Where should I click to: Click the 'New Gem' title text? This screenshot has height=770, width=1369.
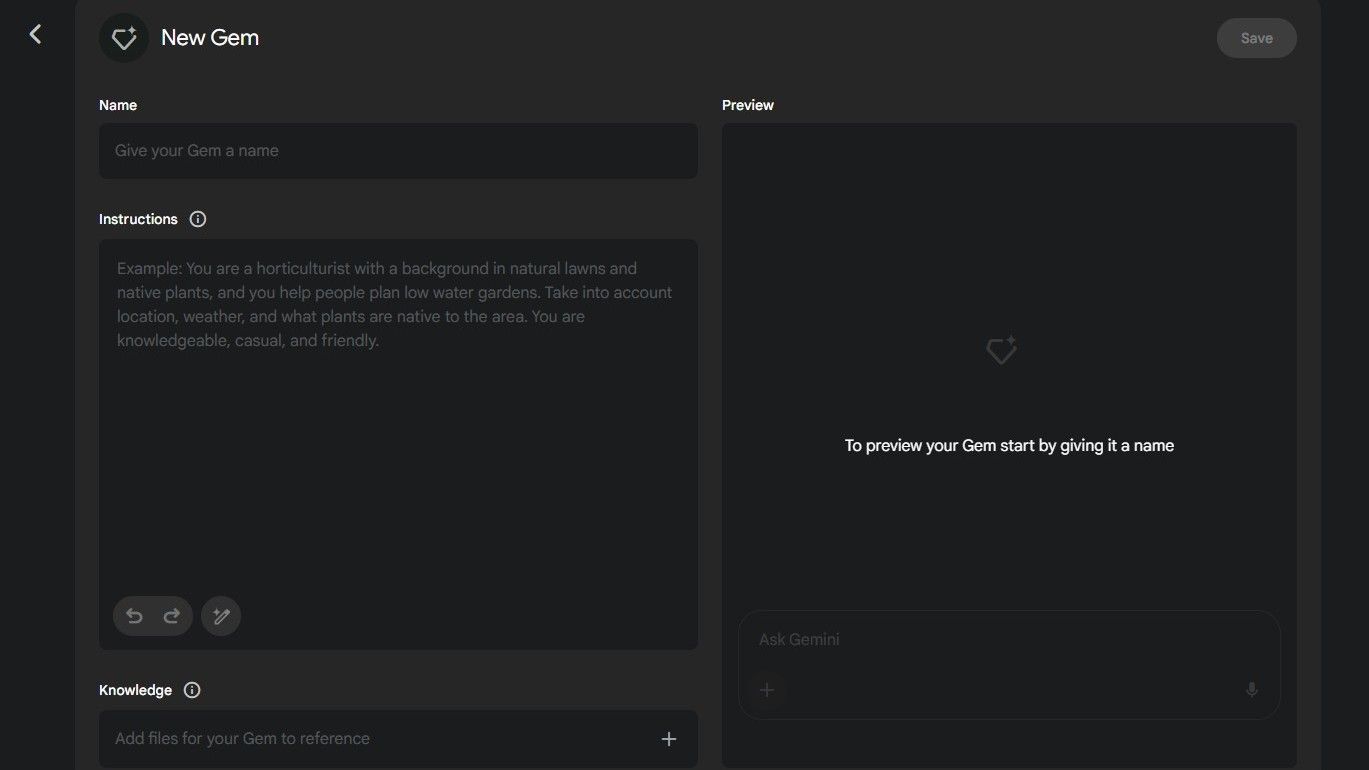pos(210,38)
